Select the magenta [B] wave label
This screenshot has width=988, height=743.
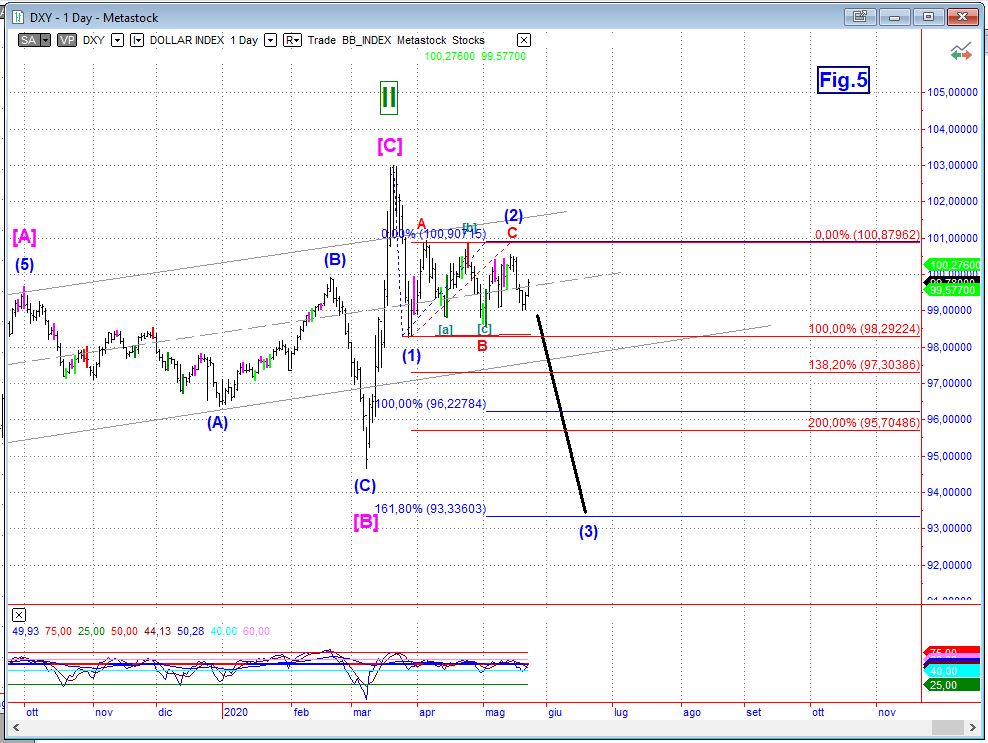tap(365, 522)
